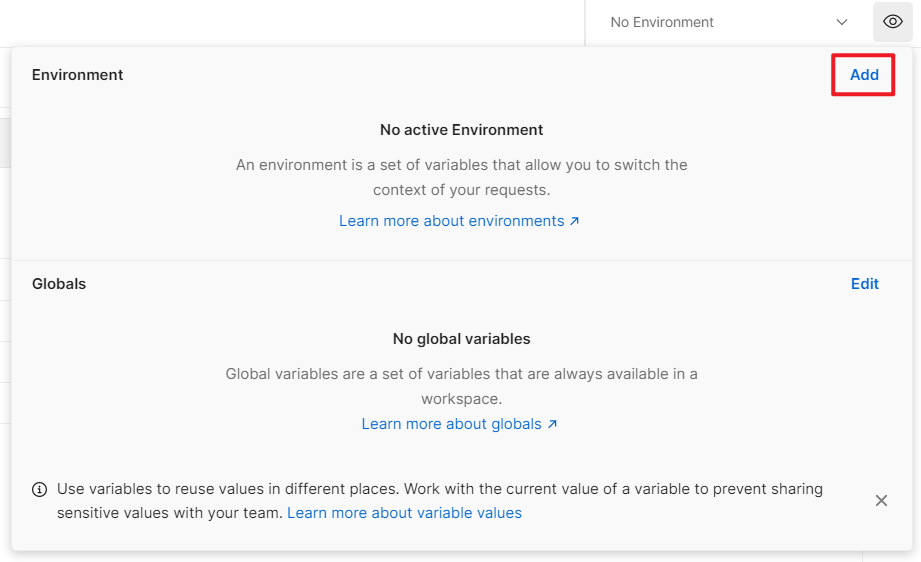Click Edit next to Globals
The image size is (921, 562).
864,284
